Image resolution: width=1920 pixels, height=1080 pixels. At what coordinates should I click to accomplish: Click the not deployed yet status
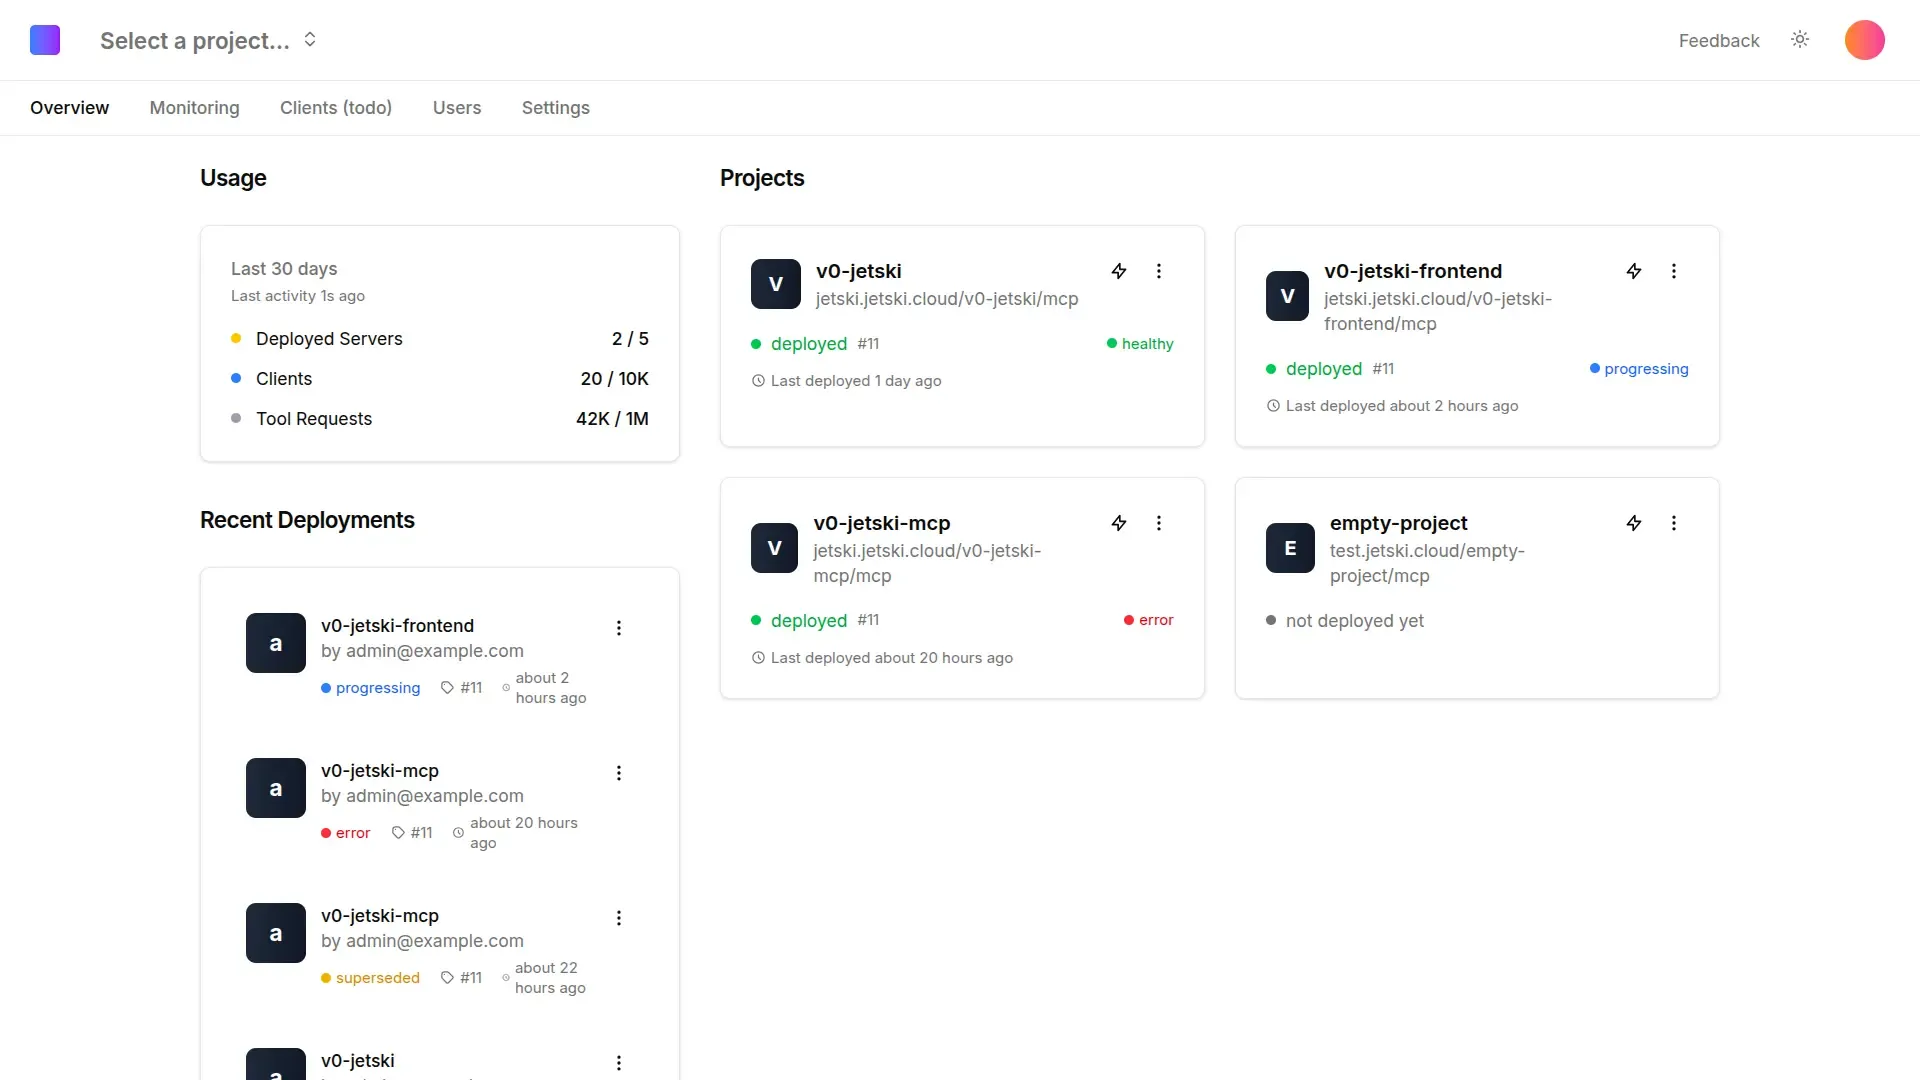click(x=1345, y=621)
